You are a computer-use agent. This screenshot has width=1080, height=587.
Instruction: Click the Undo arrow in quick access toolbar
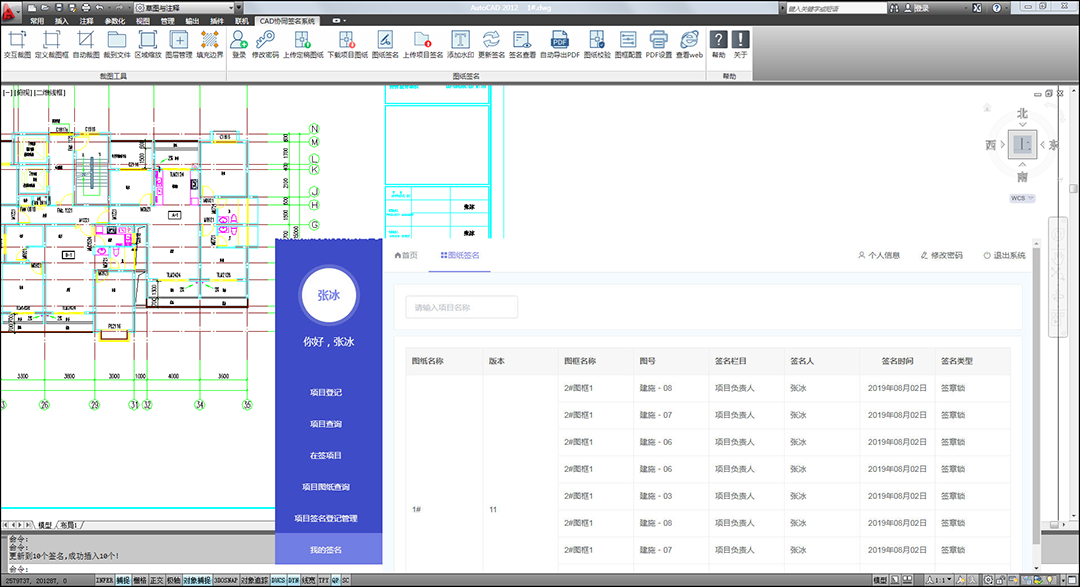tap(98, 8)
